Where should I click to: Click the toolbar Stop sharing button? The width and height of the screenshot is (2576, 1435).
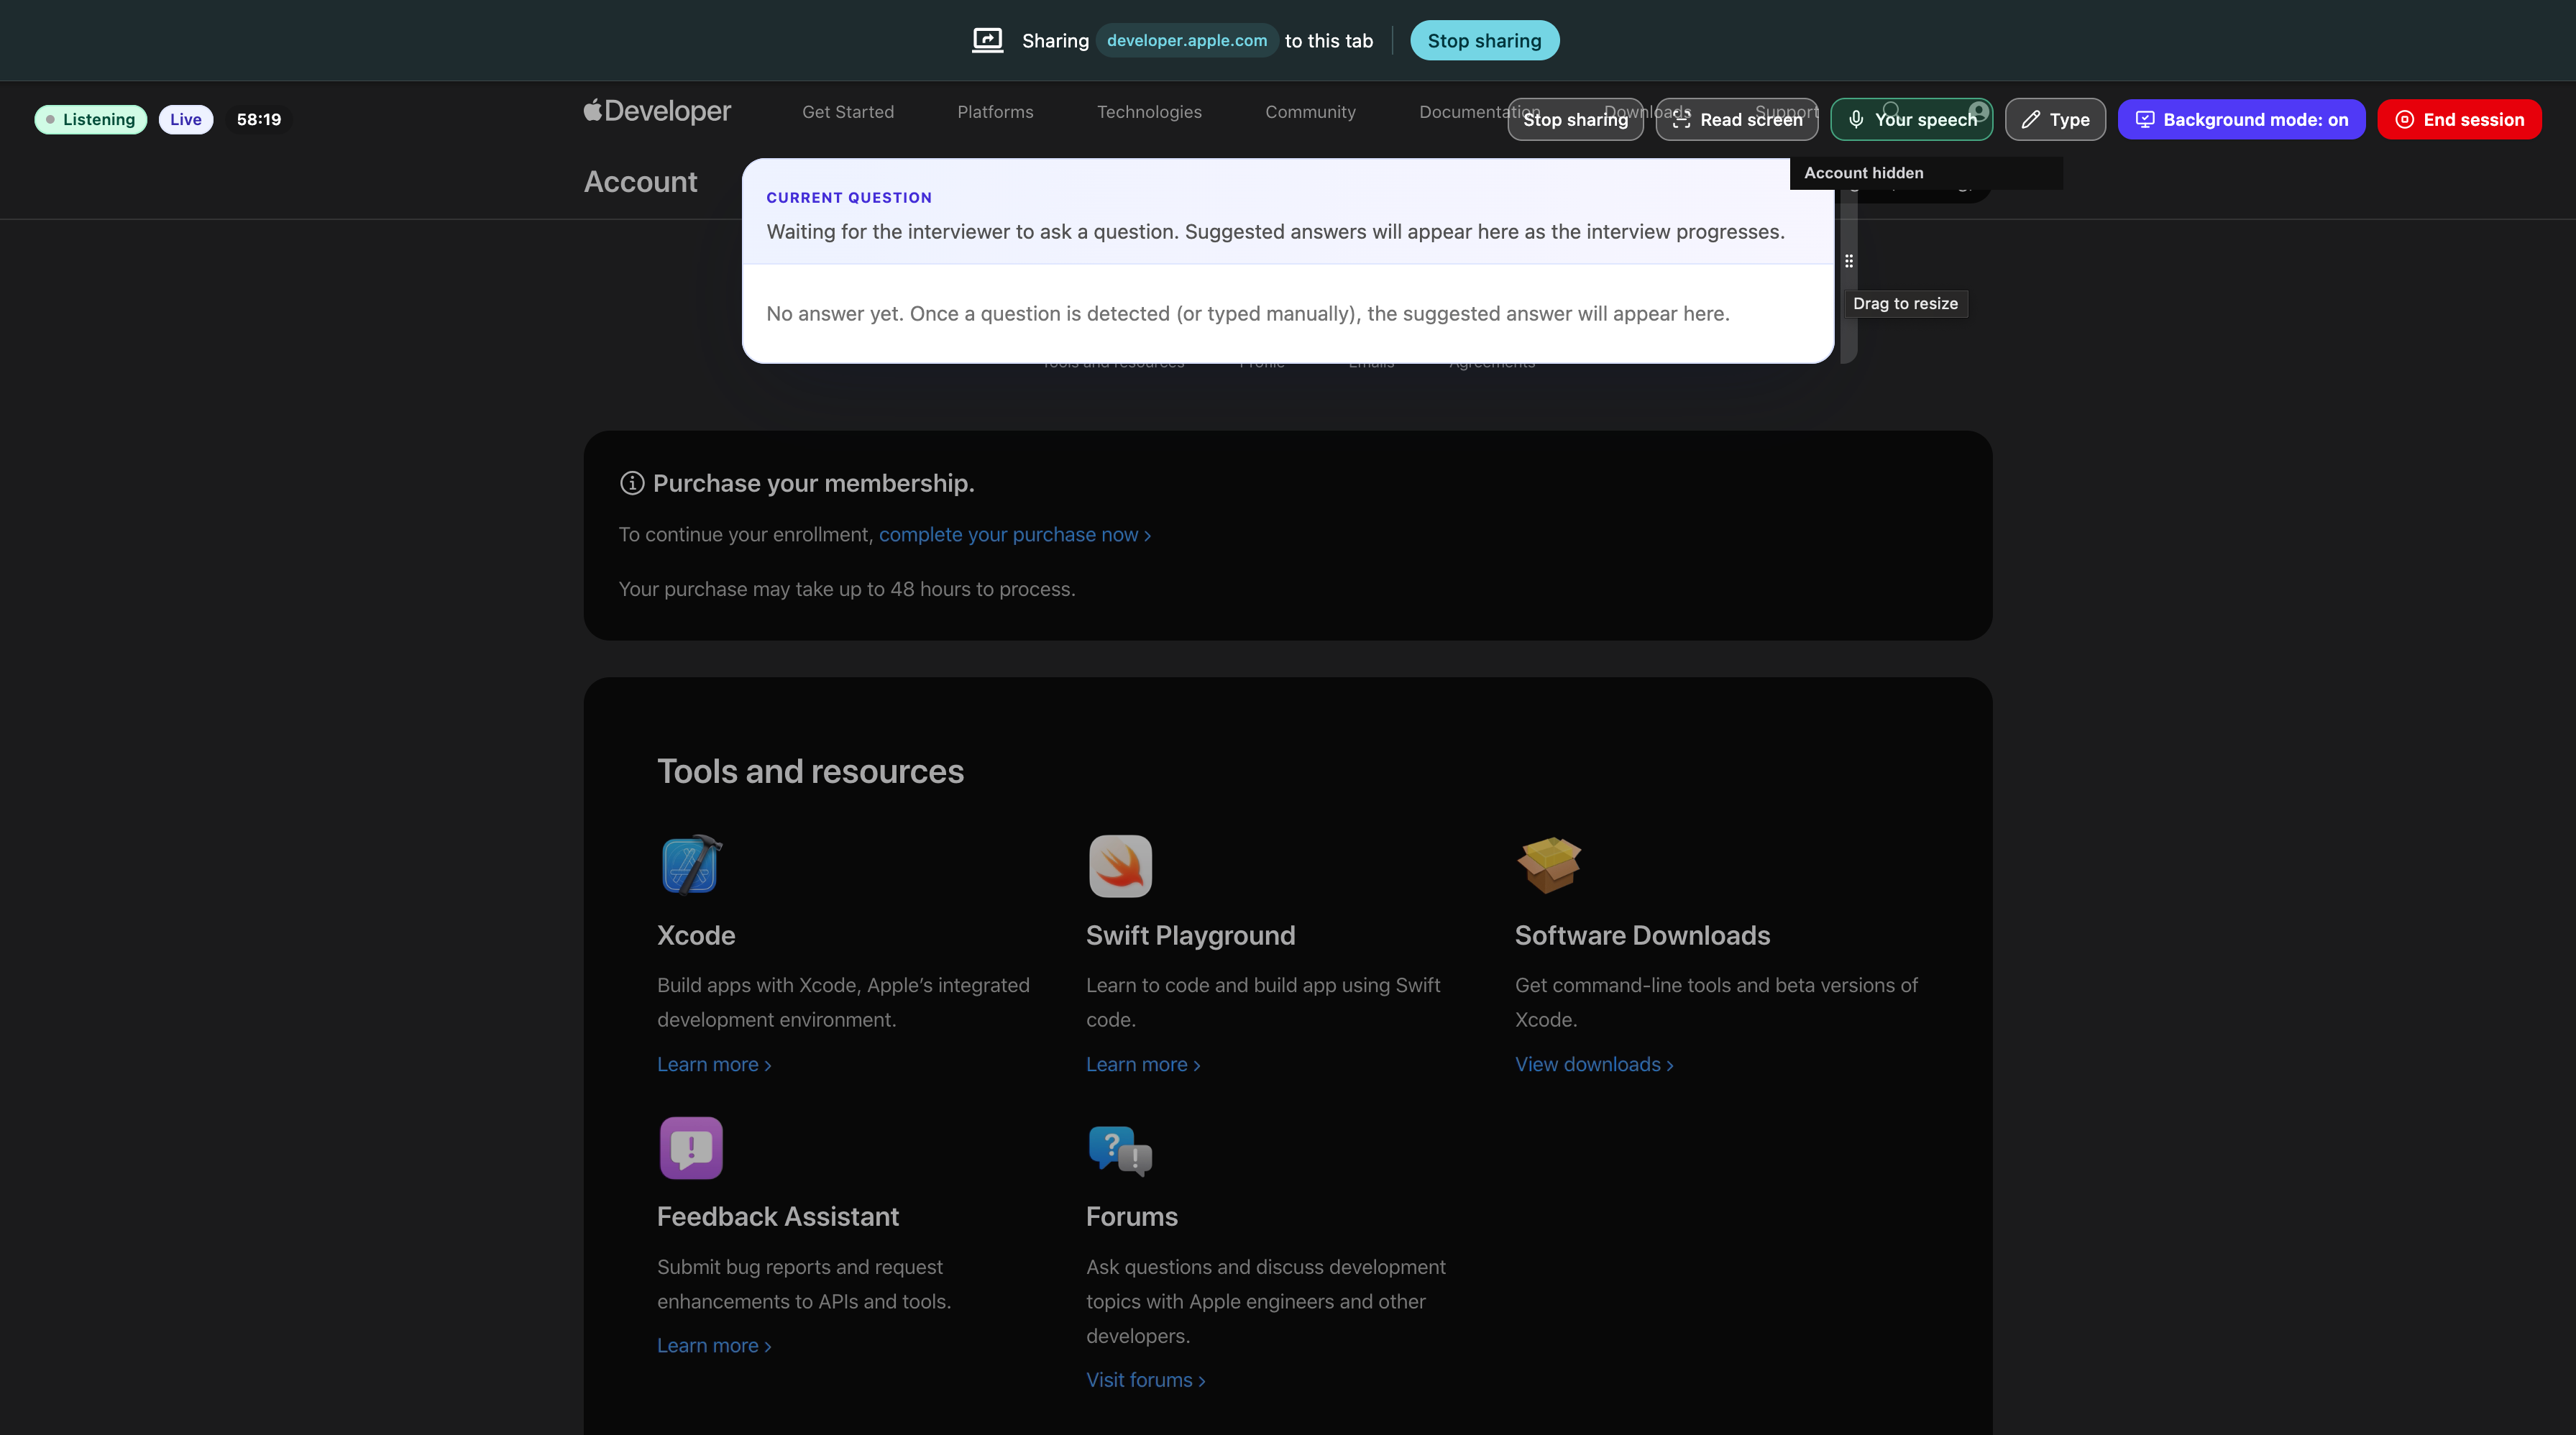coord(1575,119)
